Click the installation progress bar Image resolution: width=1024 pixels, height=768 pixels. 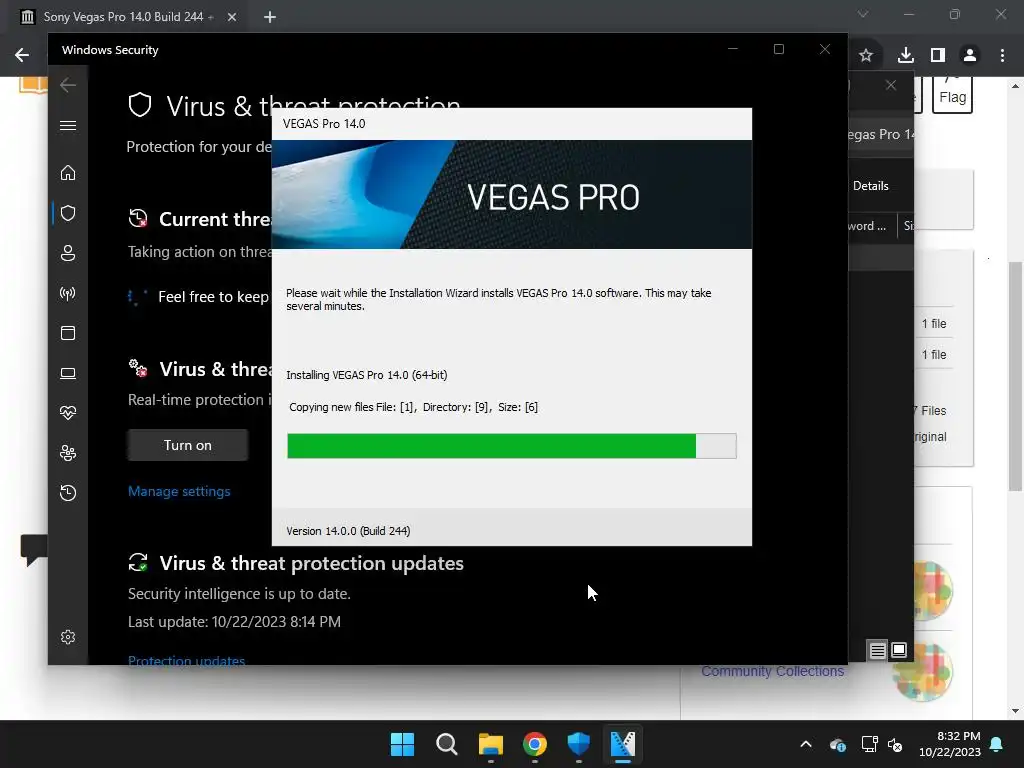512,446
